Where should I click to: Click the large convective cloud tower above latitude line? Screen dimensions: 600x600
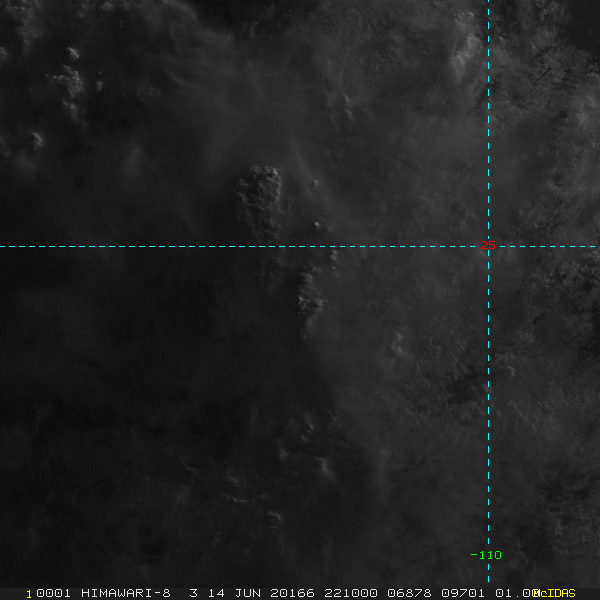260,199
